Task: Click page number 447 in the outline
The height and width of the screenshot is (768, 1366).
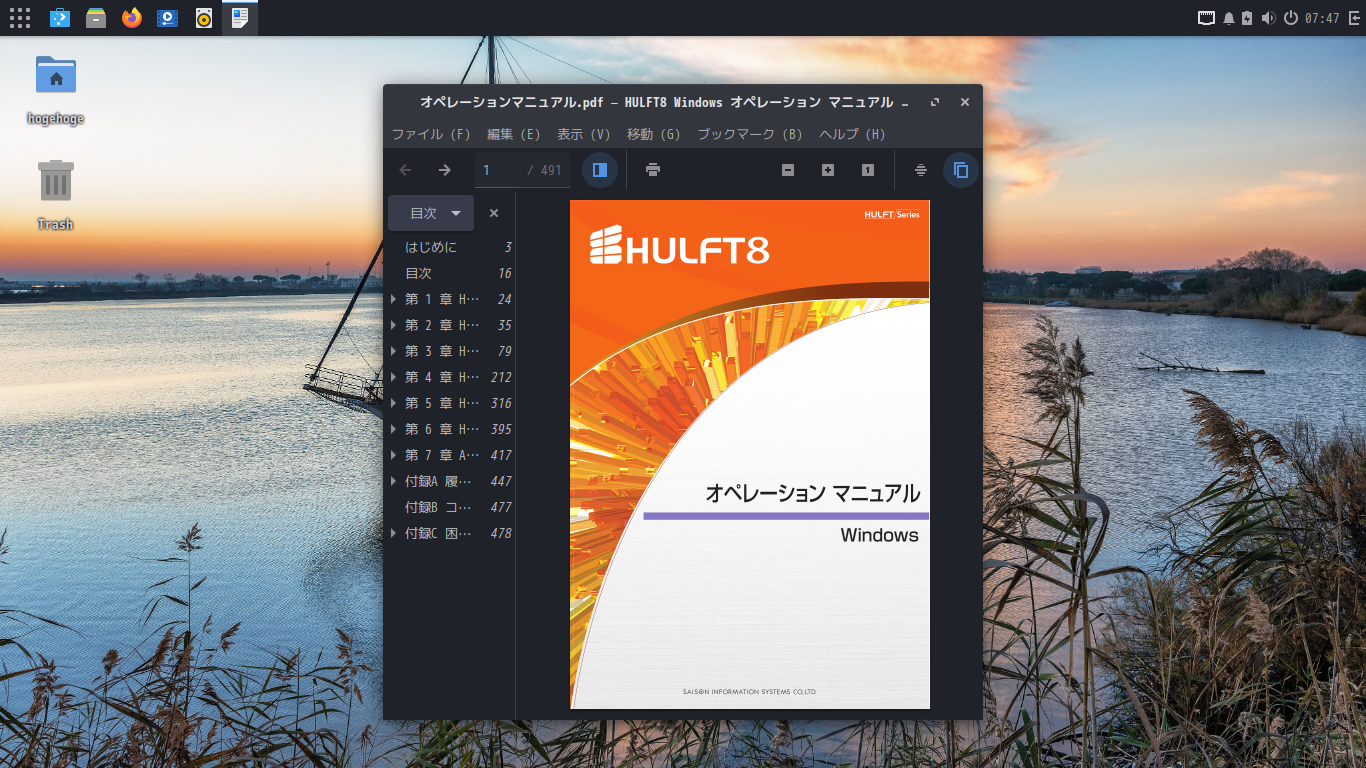Action: tap(501, 481)
